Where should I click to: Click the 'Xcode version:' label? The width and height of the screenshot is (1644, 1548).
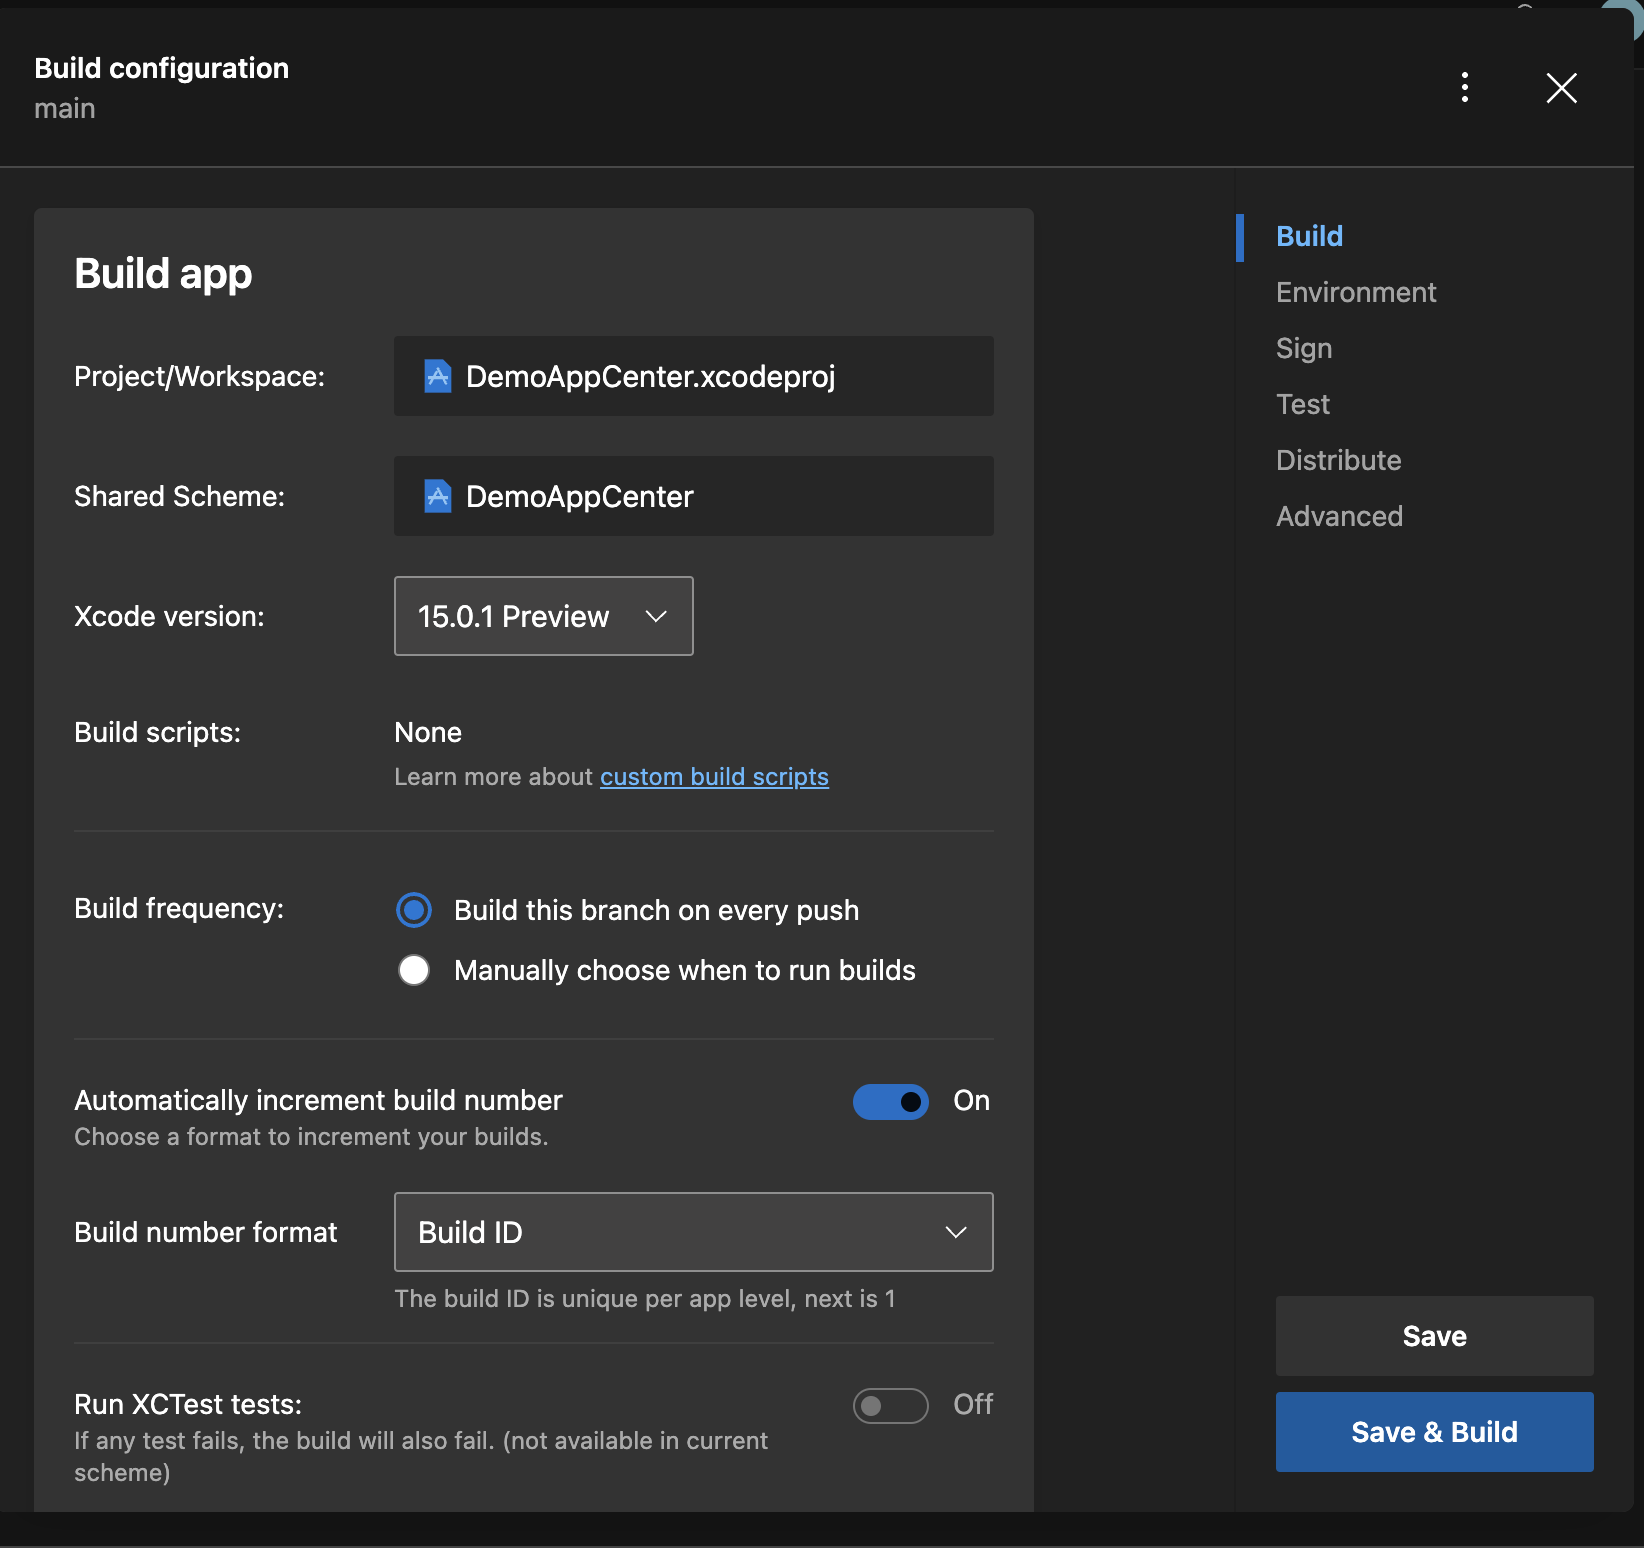coord(169,616)
